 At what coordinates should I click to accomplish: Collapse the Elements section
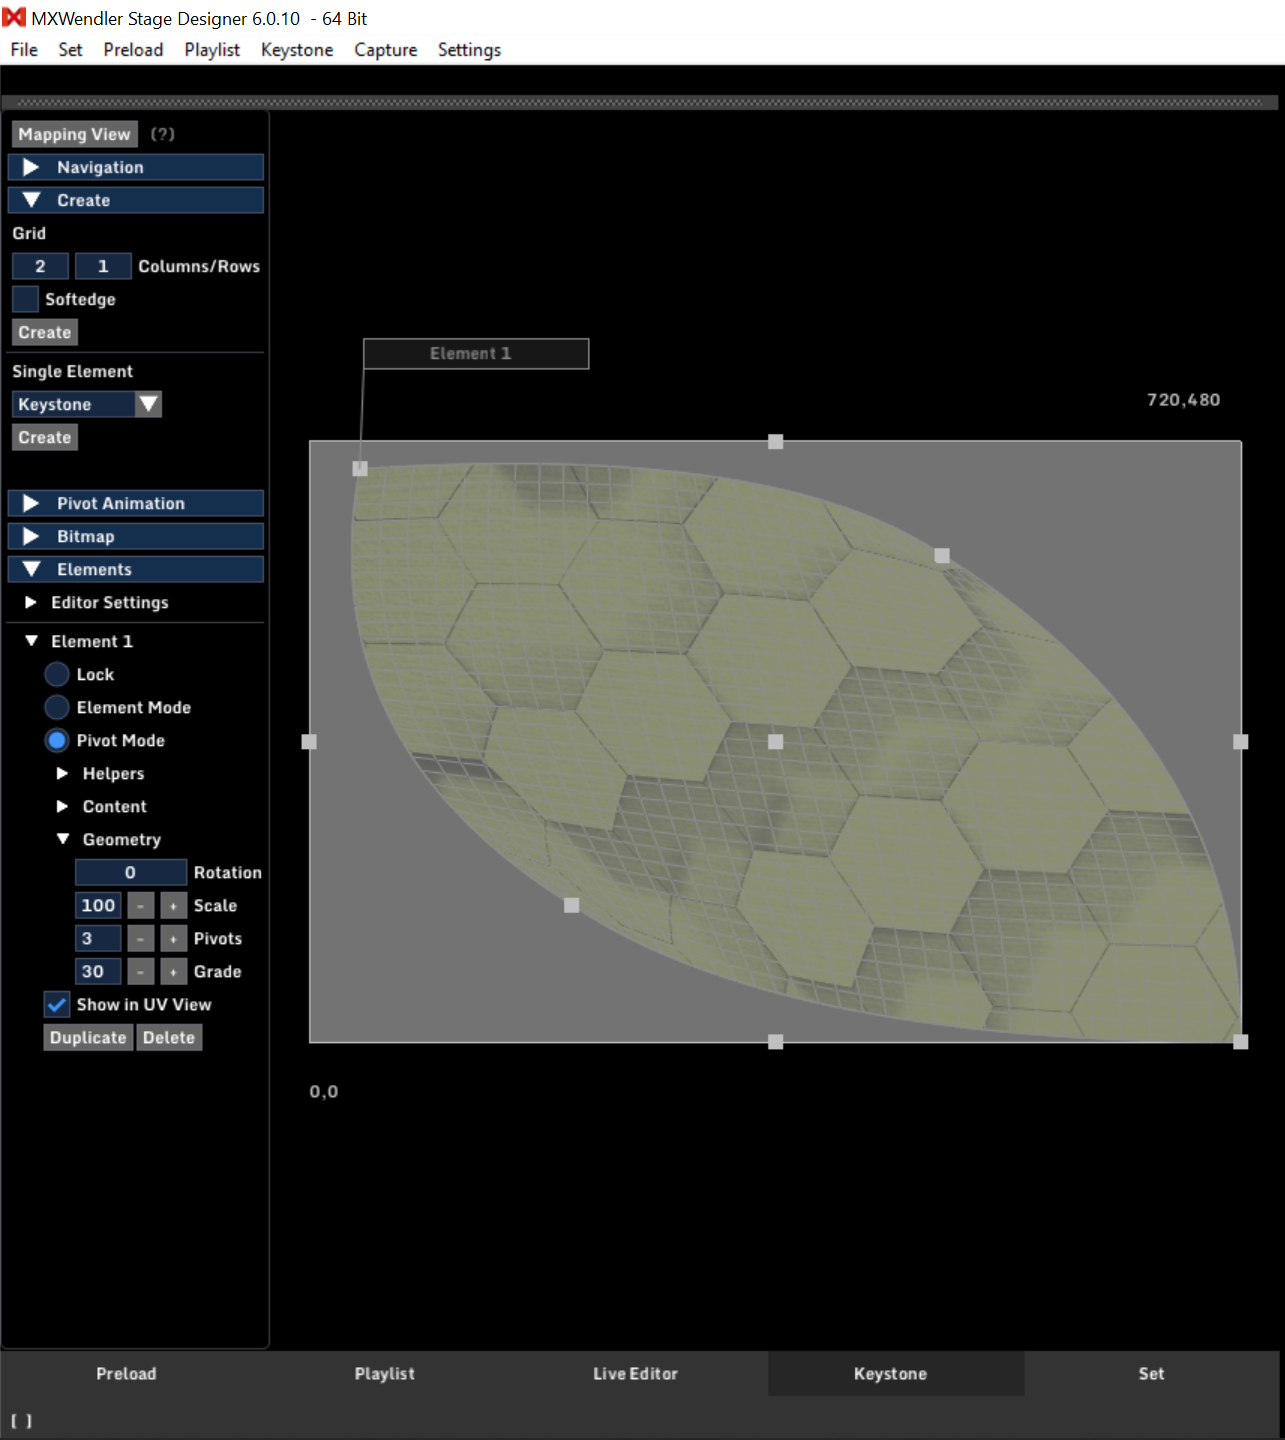pyautogui.click(x=136, y=569)
